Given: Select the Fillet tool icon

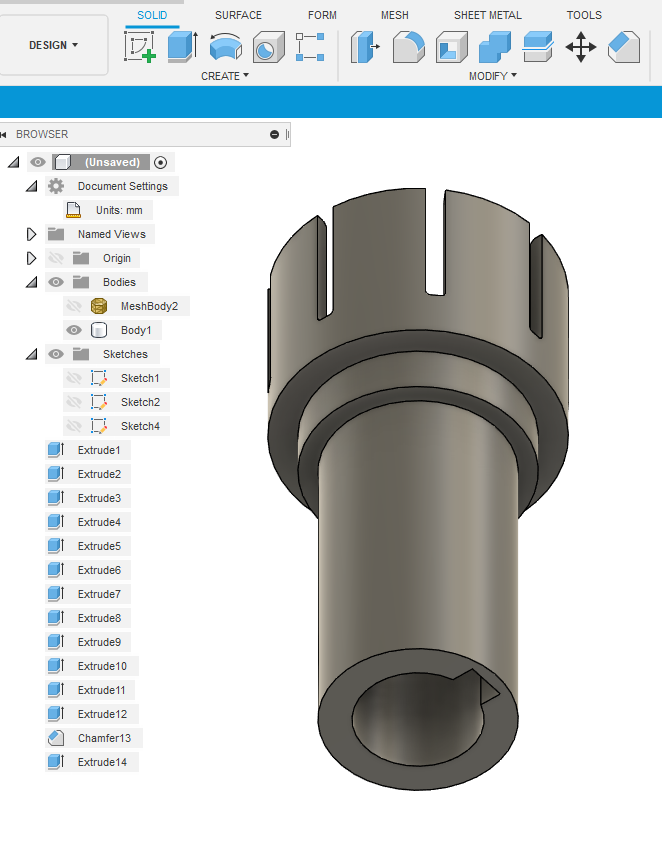Looking at the screenshot, I should [x=408, y=47].
